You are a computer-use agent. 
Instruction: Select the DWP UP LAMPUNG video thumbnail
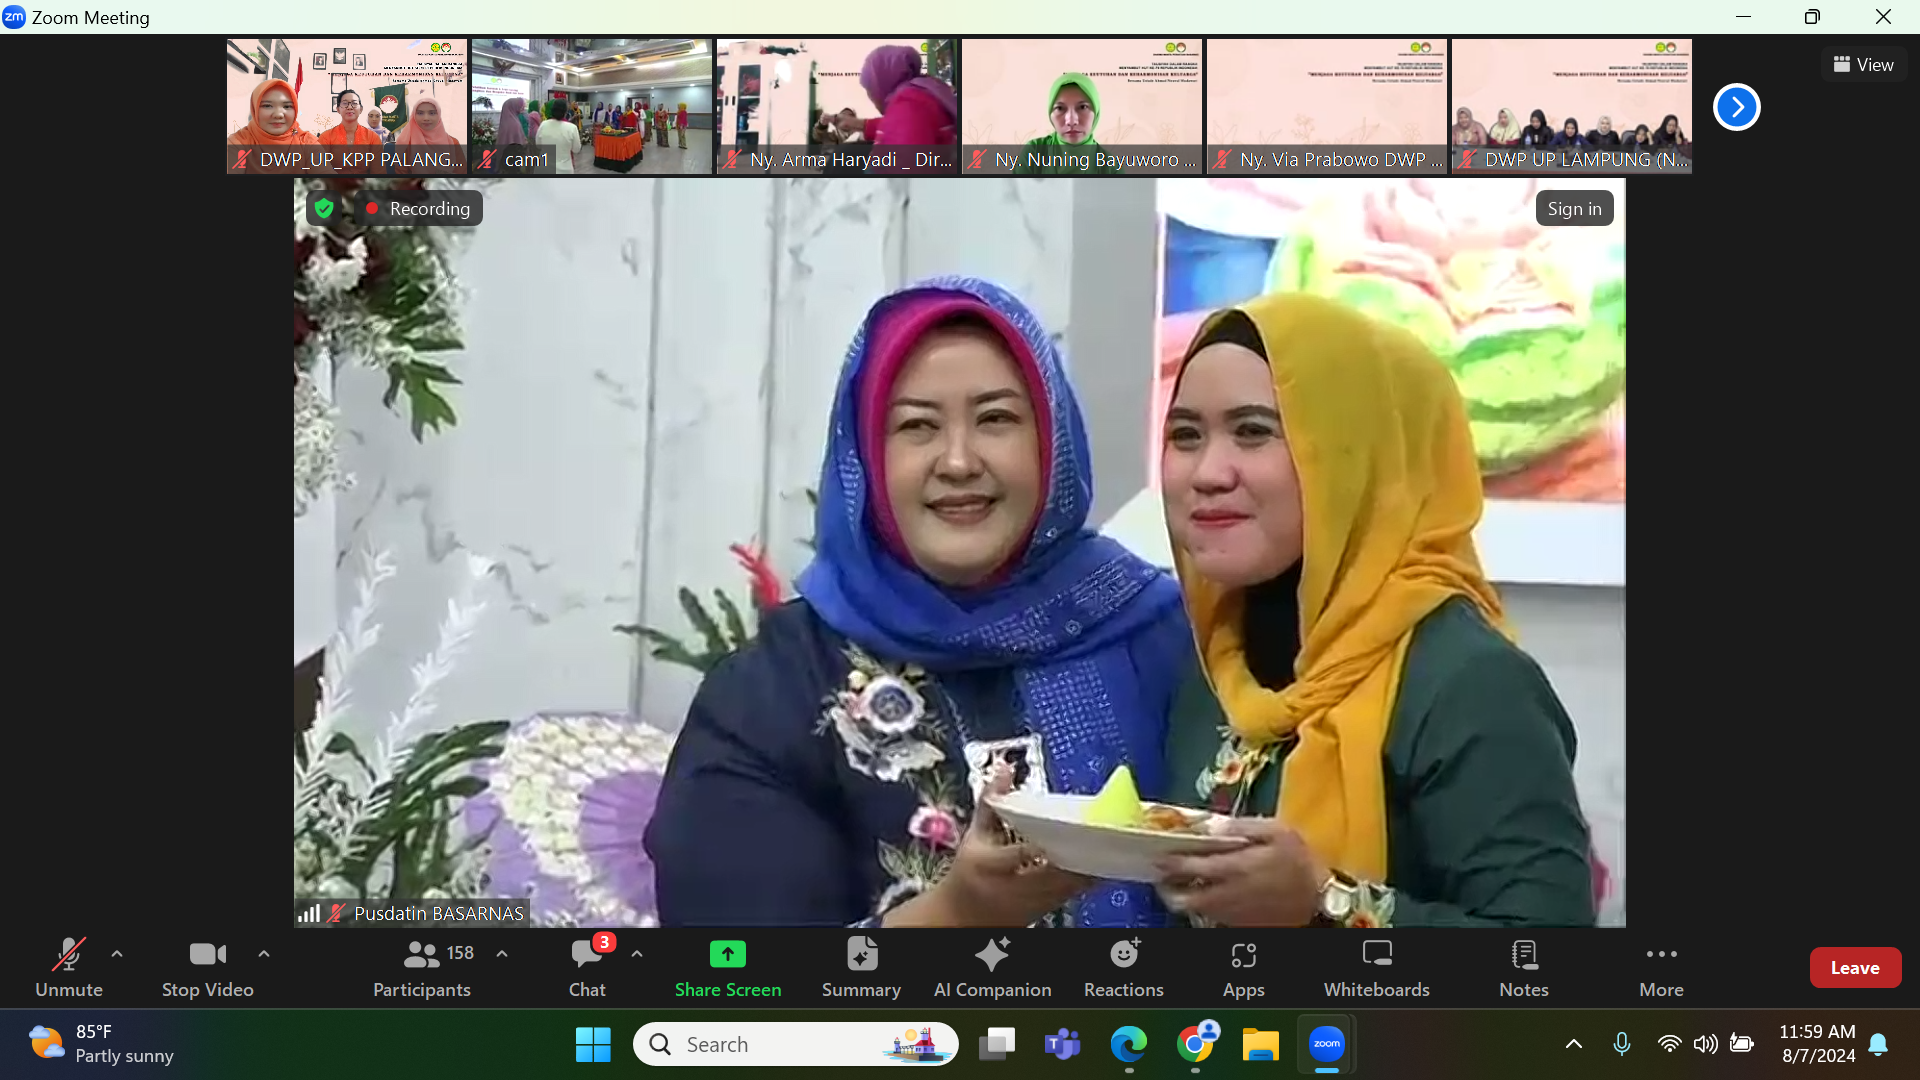[1571, 105]
